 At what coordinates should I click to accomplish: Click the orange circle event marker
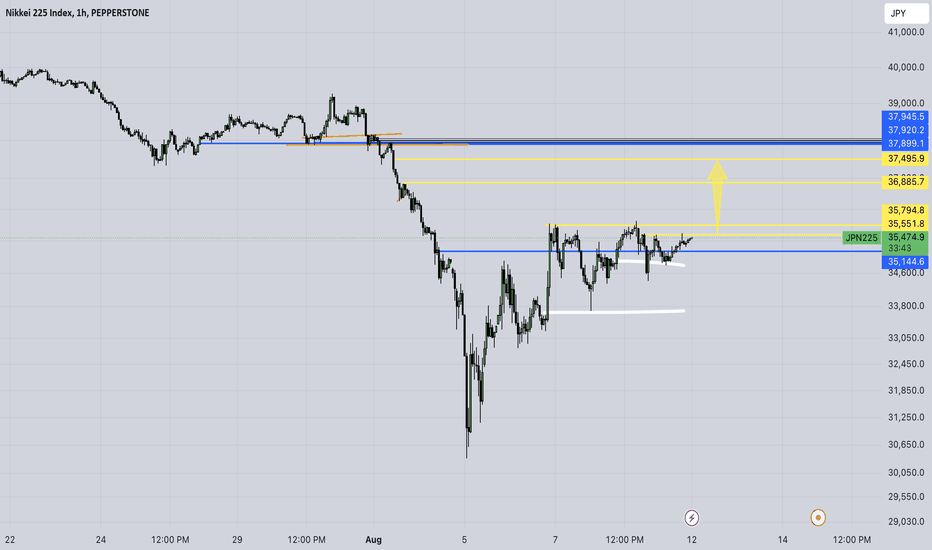coord(818,518)
